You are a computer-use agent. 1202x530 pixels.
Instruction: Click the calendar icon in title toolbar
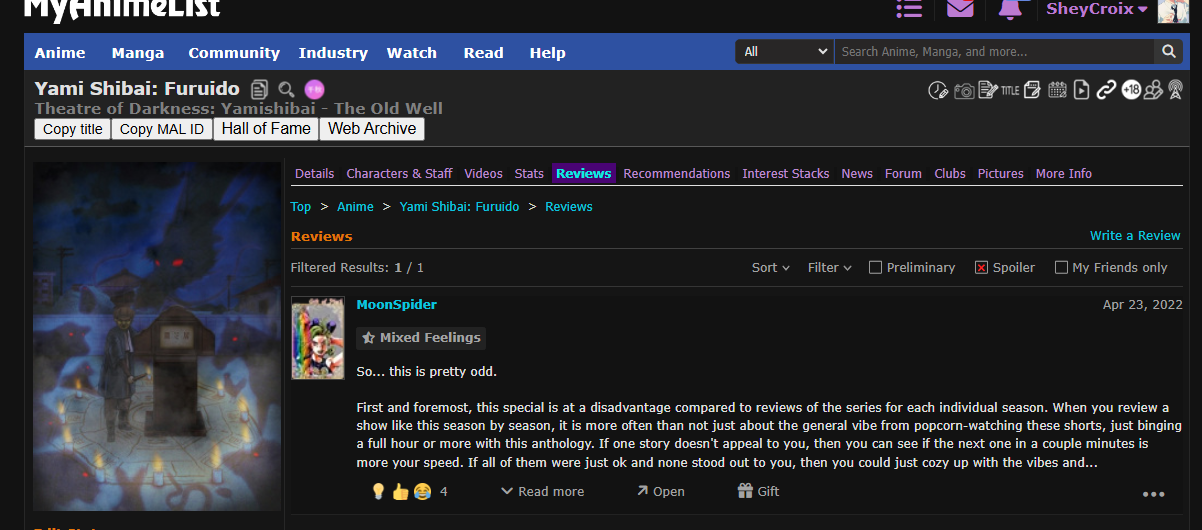coord(1058,91)
